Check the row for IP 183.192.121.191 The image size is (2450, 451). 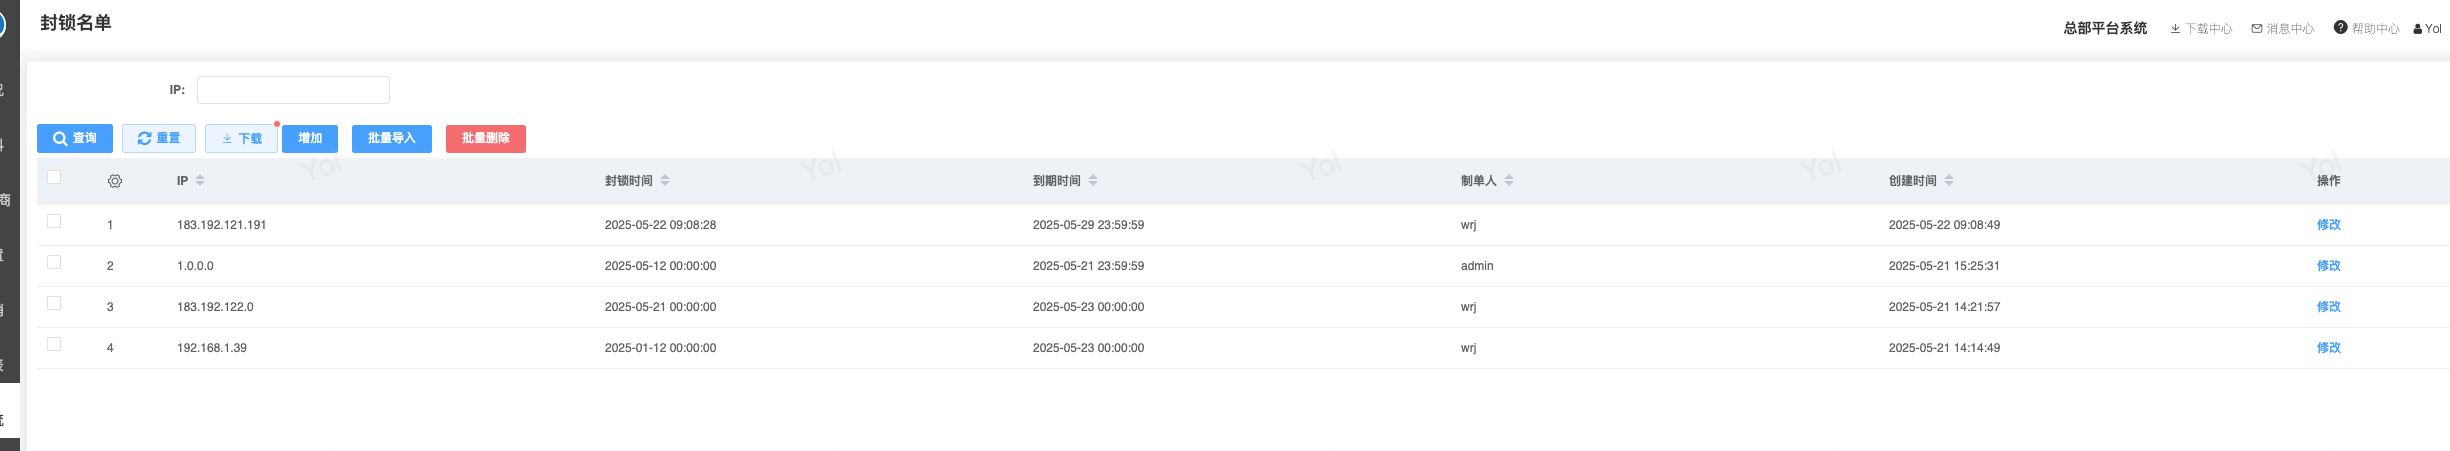54,222
